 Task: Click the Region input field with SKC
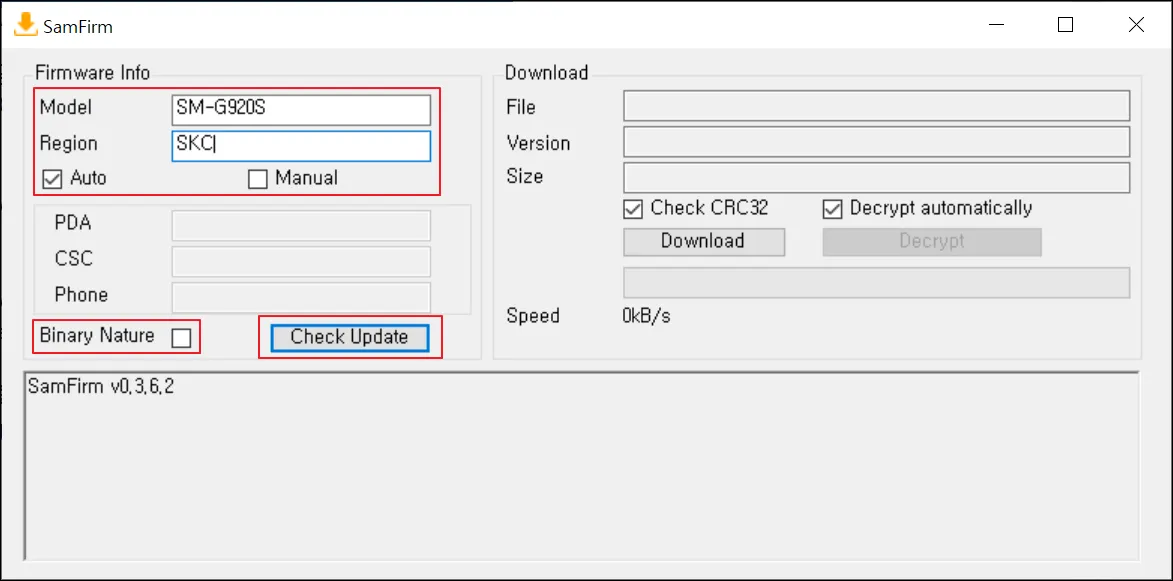[301, 146]
